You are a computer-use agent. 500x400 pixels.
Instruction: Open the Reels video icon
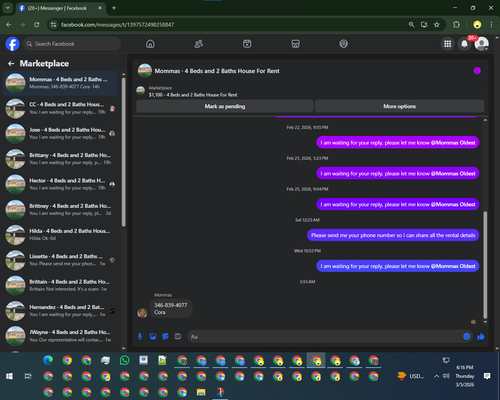coord(247,44)
